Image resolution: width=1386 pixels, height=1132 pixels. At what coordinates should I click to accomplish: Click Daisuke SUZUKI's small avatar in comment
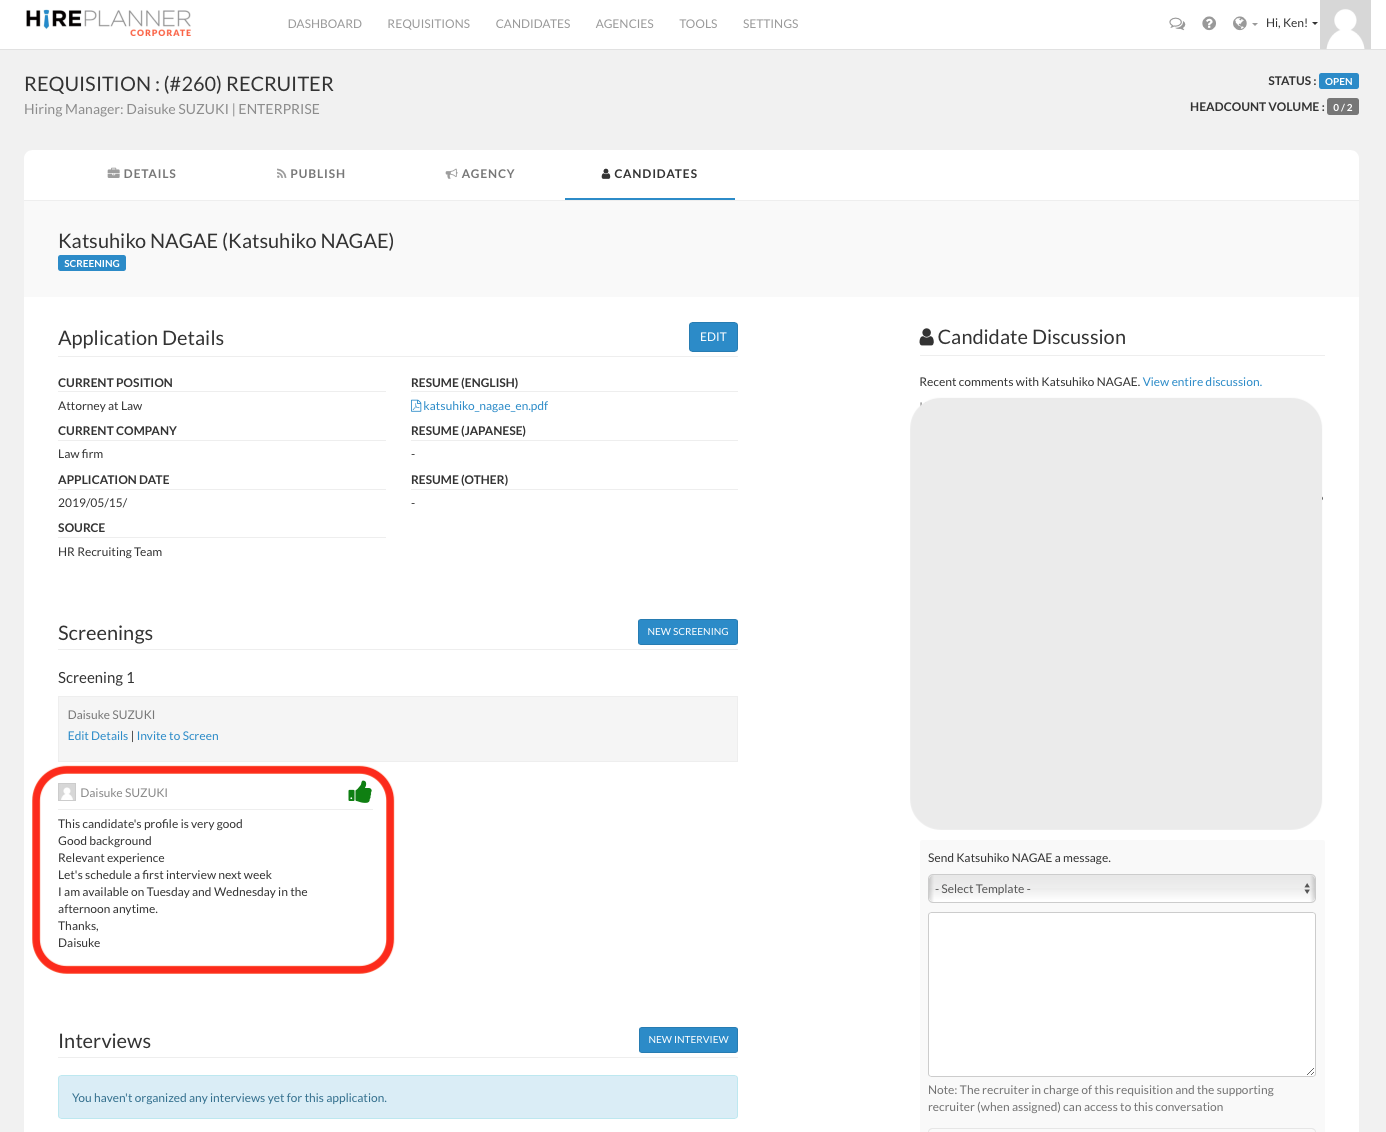coord(67,793)
